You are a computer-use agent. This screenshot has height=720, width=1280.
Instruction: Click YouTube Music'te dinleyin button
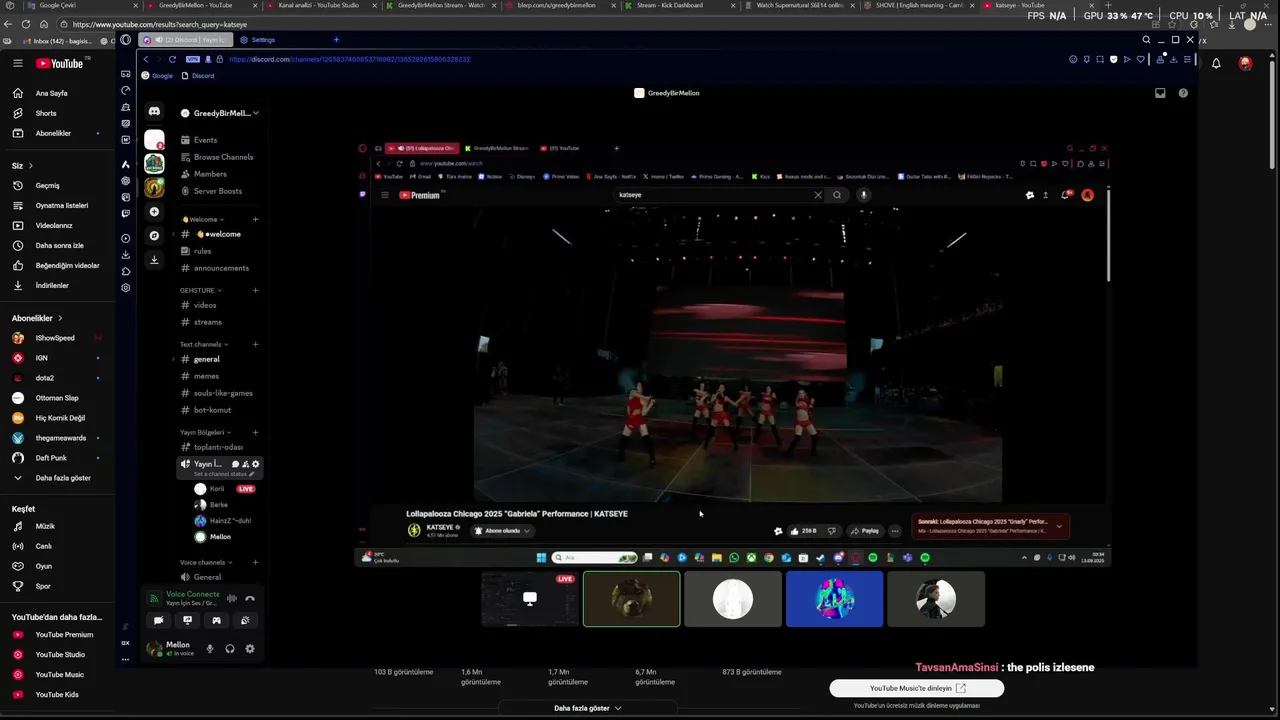point(917,688)
